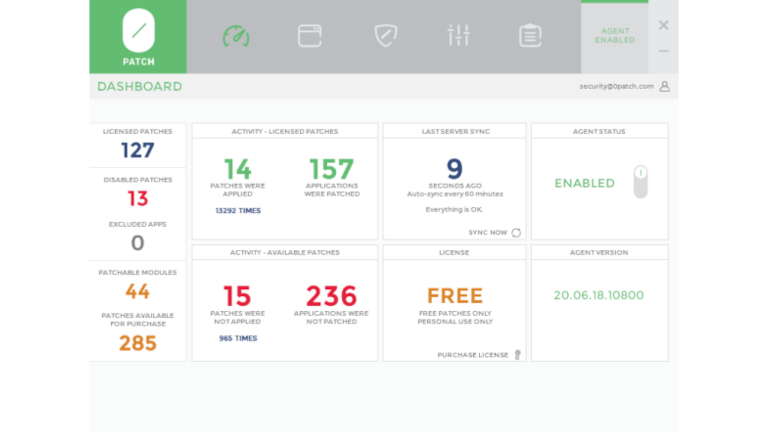Open the patches shield icon
Viewport: 768px width, 432px height.
point(385,36)
